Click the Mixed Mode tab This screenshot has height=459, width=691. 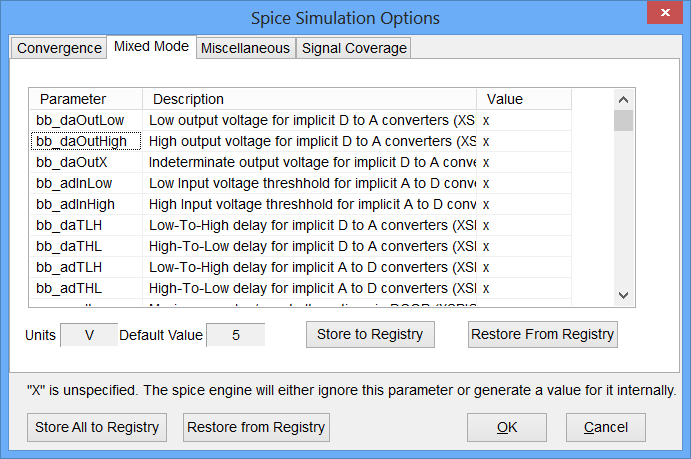(151, 47)
